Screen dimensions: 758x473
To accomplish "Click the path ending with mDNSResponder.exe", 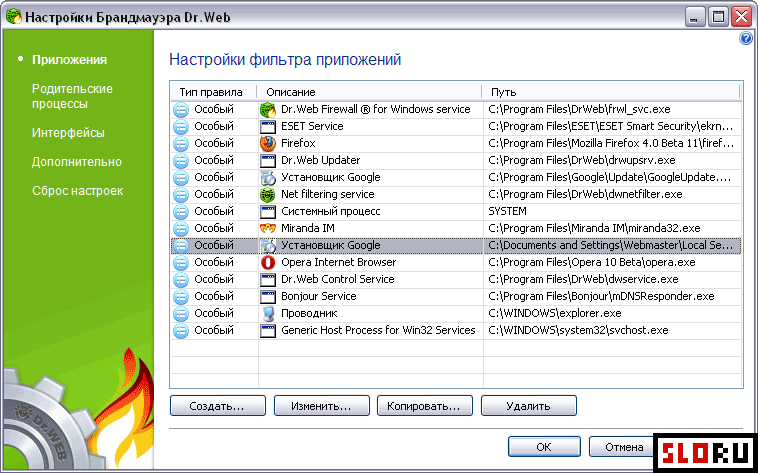I will pos(601,296).
